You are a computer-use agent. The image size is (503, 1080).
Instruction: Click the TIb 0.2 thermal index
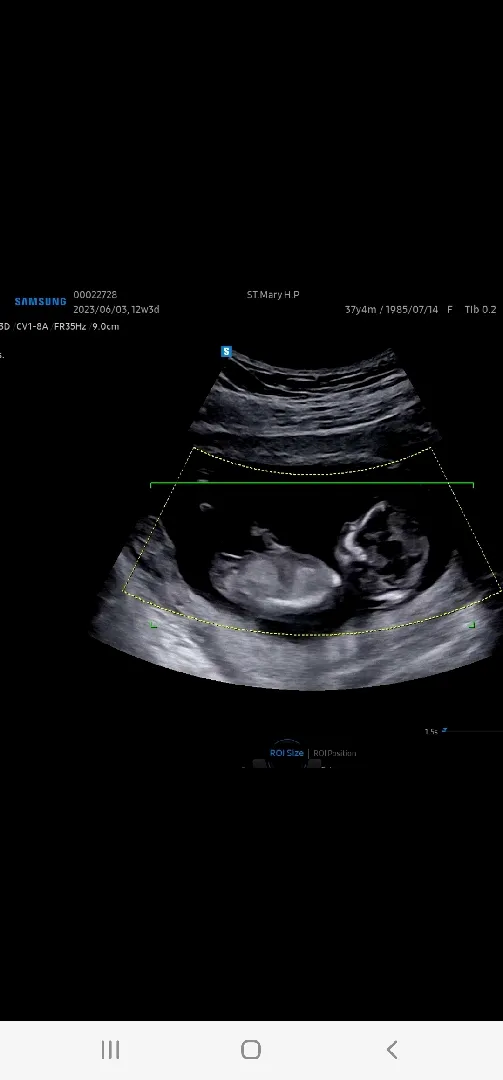[480, 310]
